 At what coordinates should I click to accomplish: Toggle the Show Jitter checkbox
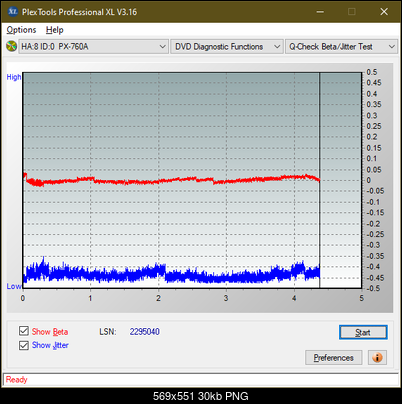click(24, 345)
